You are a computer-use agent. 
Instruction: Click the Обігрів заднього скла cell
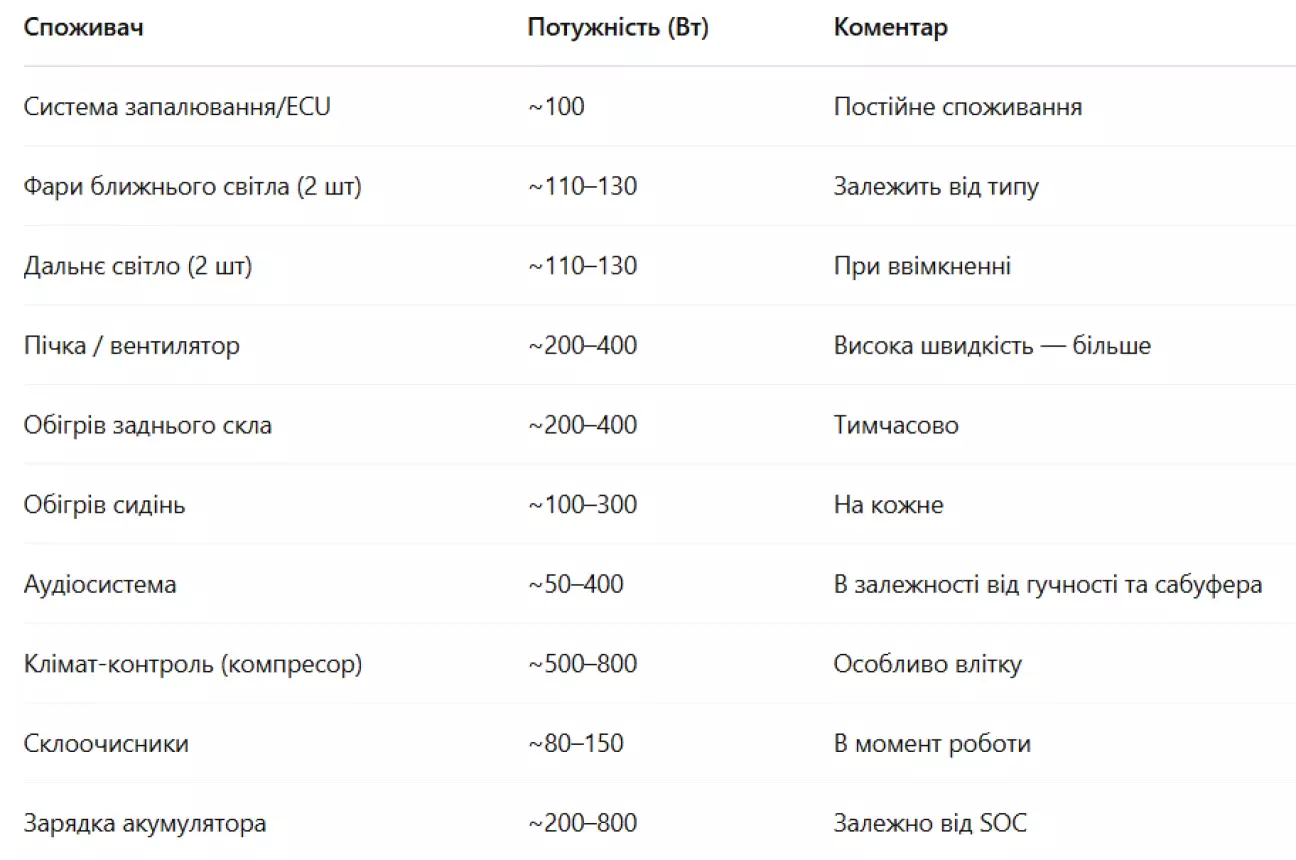[148, 425]
